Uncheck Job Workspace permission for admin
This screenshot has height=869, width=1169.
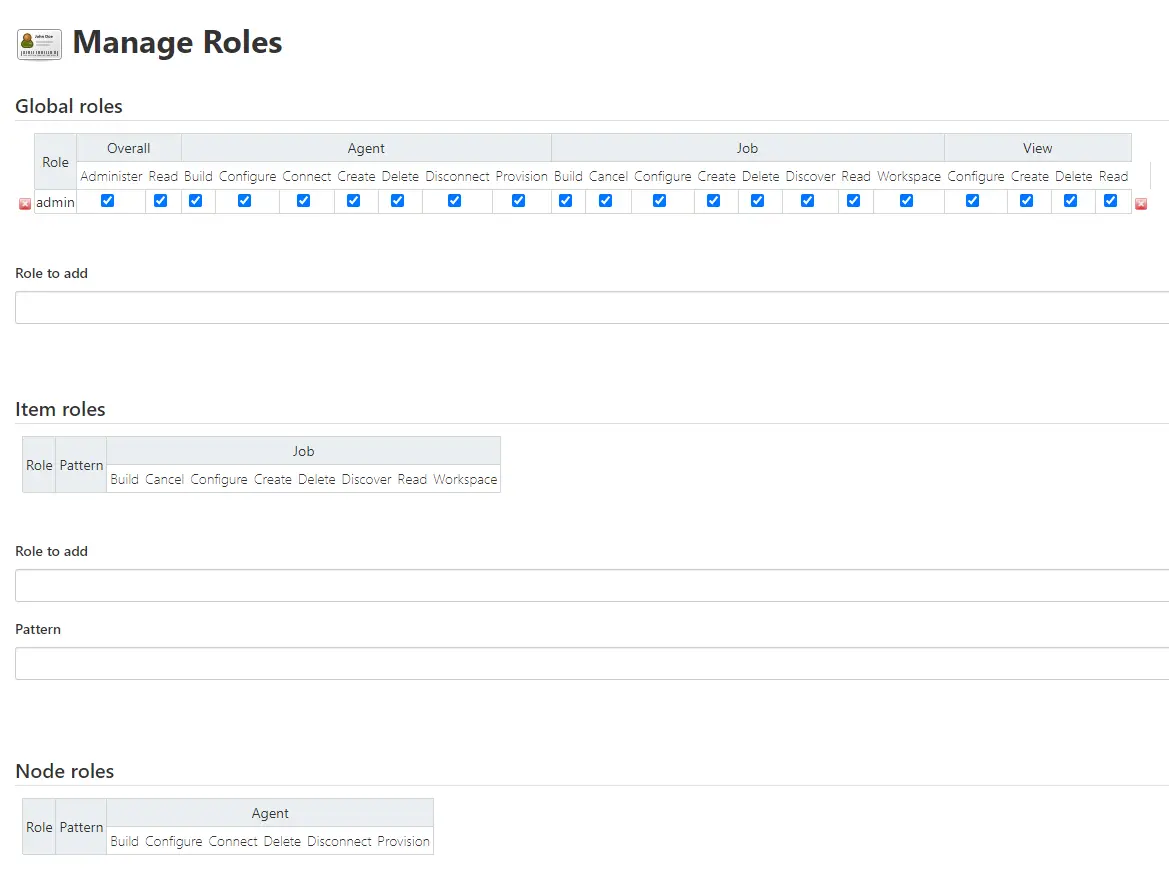pos(907,201)
